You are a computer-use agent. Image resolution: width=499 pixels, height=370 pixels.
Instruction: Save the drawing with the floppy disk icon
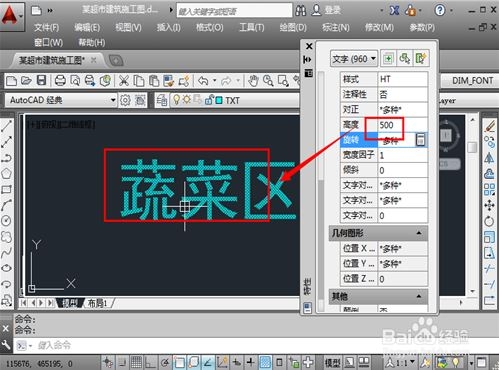coord(41,81)
